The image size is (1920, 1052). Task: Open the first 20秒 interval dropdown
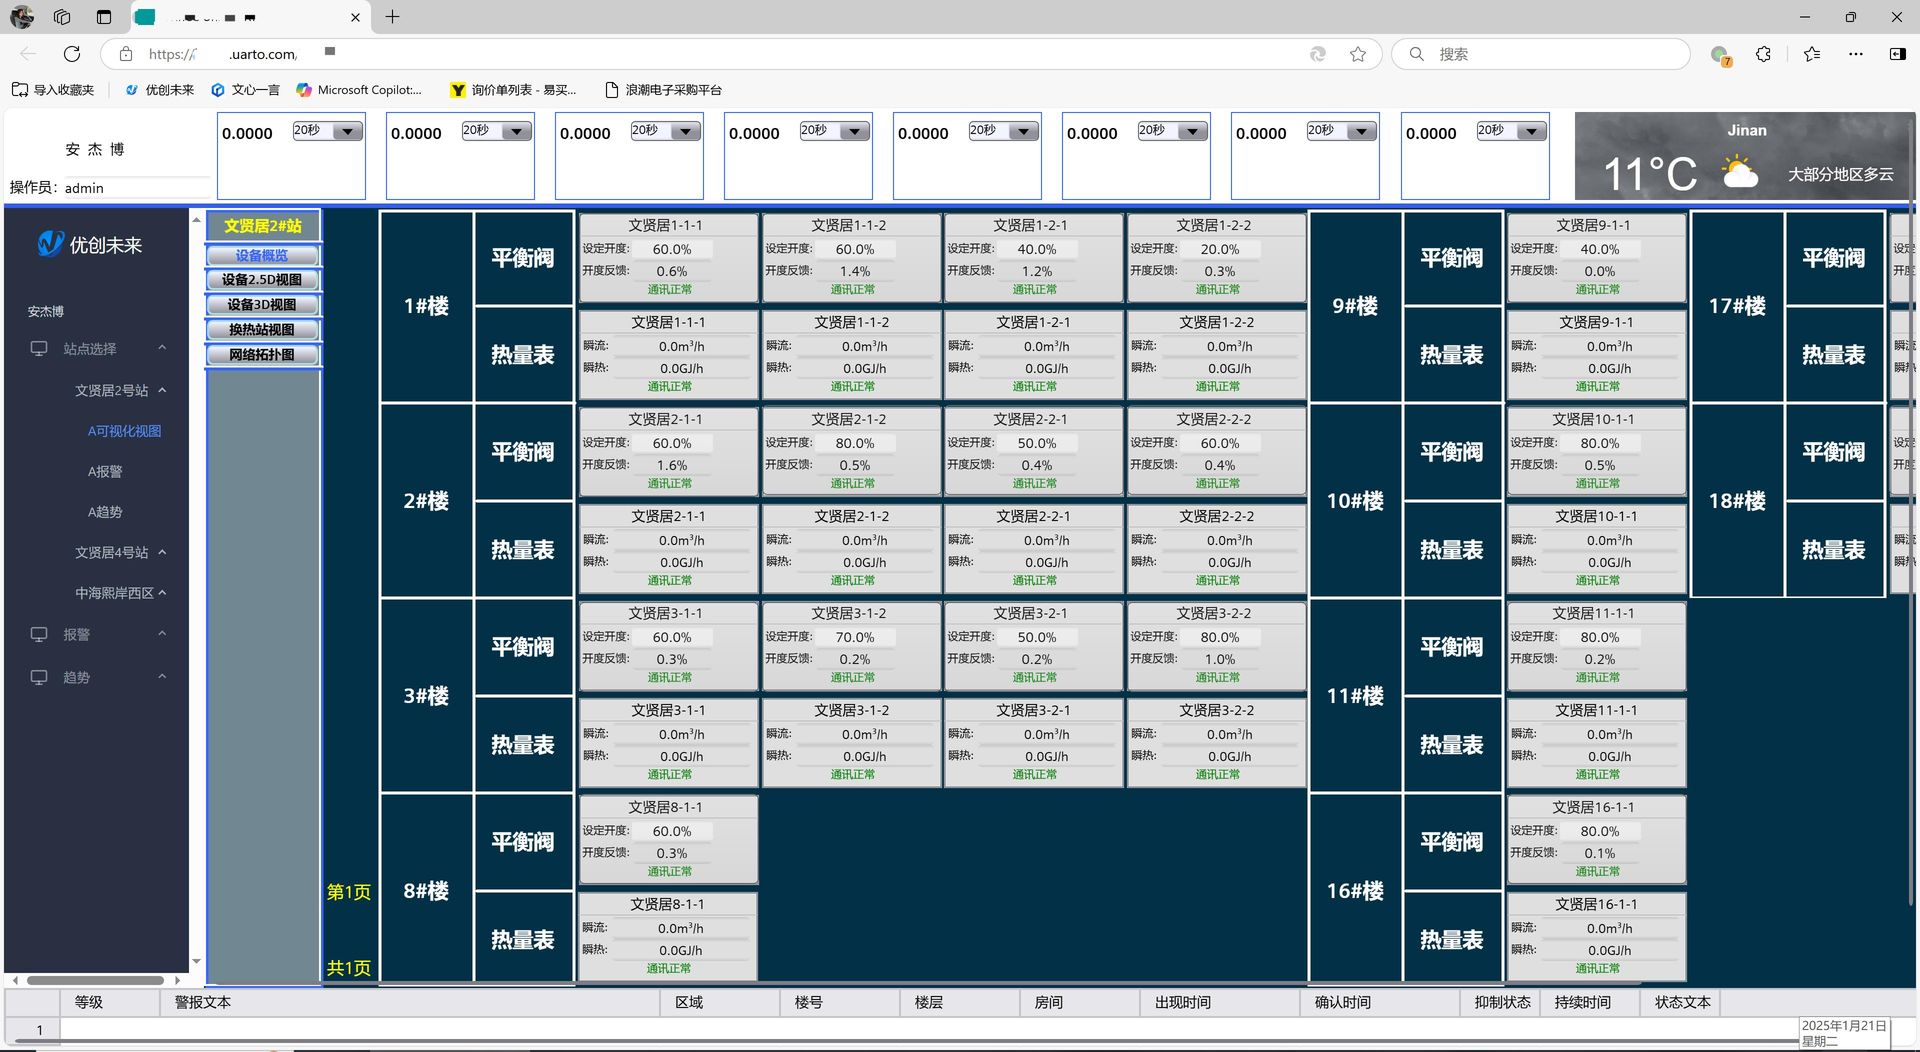(x=347, y=132)
